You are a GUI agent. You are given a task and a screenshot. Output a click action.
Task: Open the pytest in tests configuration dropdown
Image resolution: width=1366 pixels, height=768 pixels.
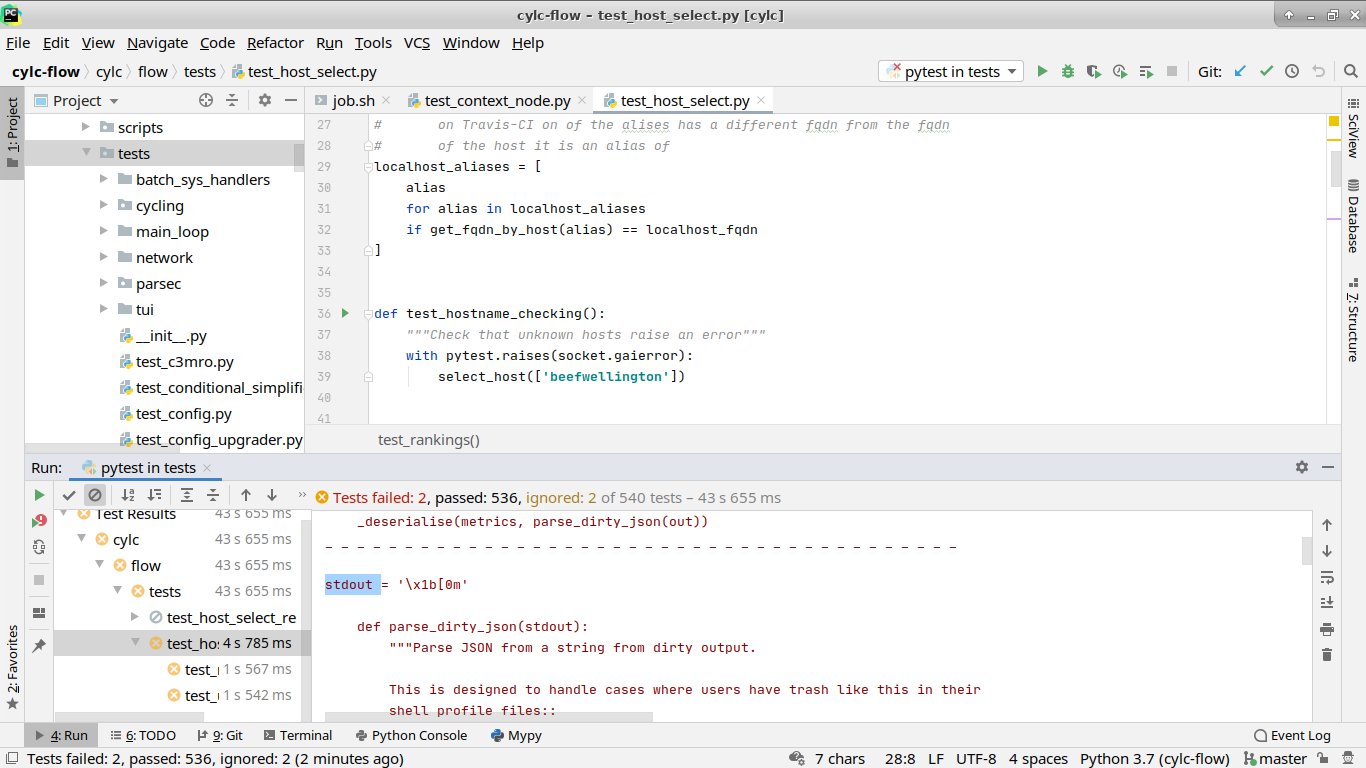point(951,71)
